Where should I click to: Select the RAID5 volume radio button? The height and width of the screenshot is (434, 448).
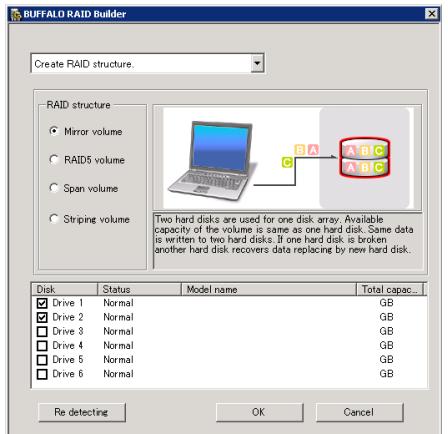click(54, 159)
